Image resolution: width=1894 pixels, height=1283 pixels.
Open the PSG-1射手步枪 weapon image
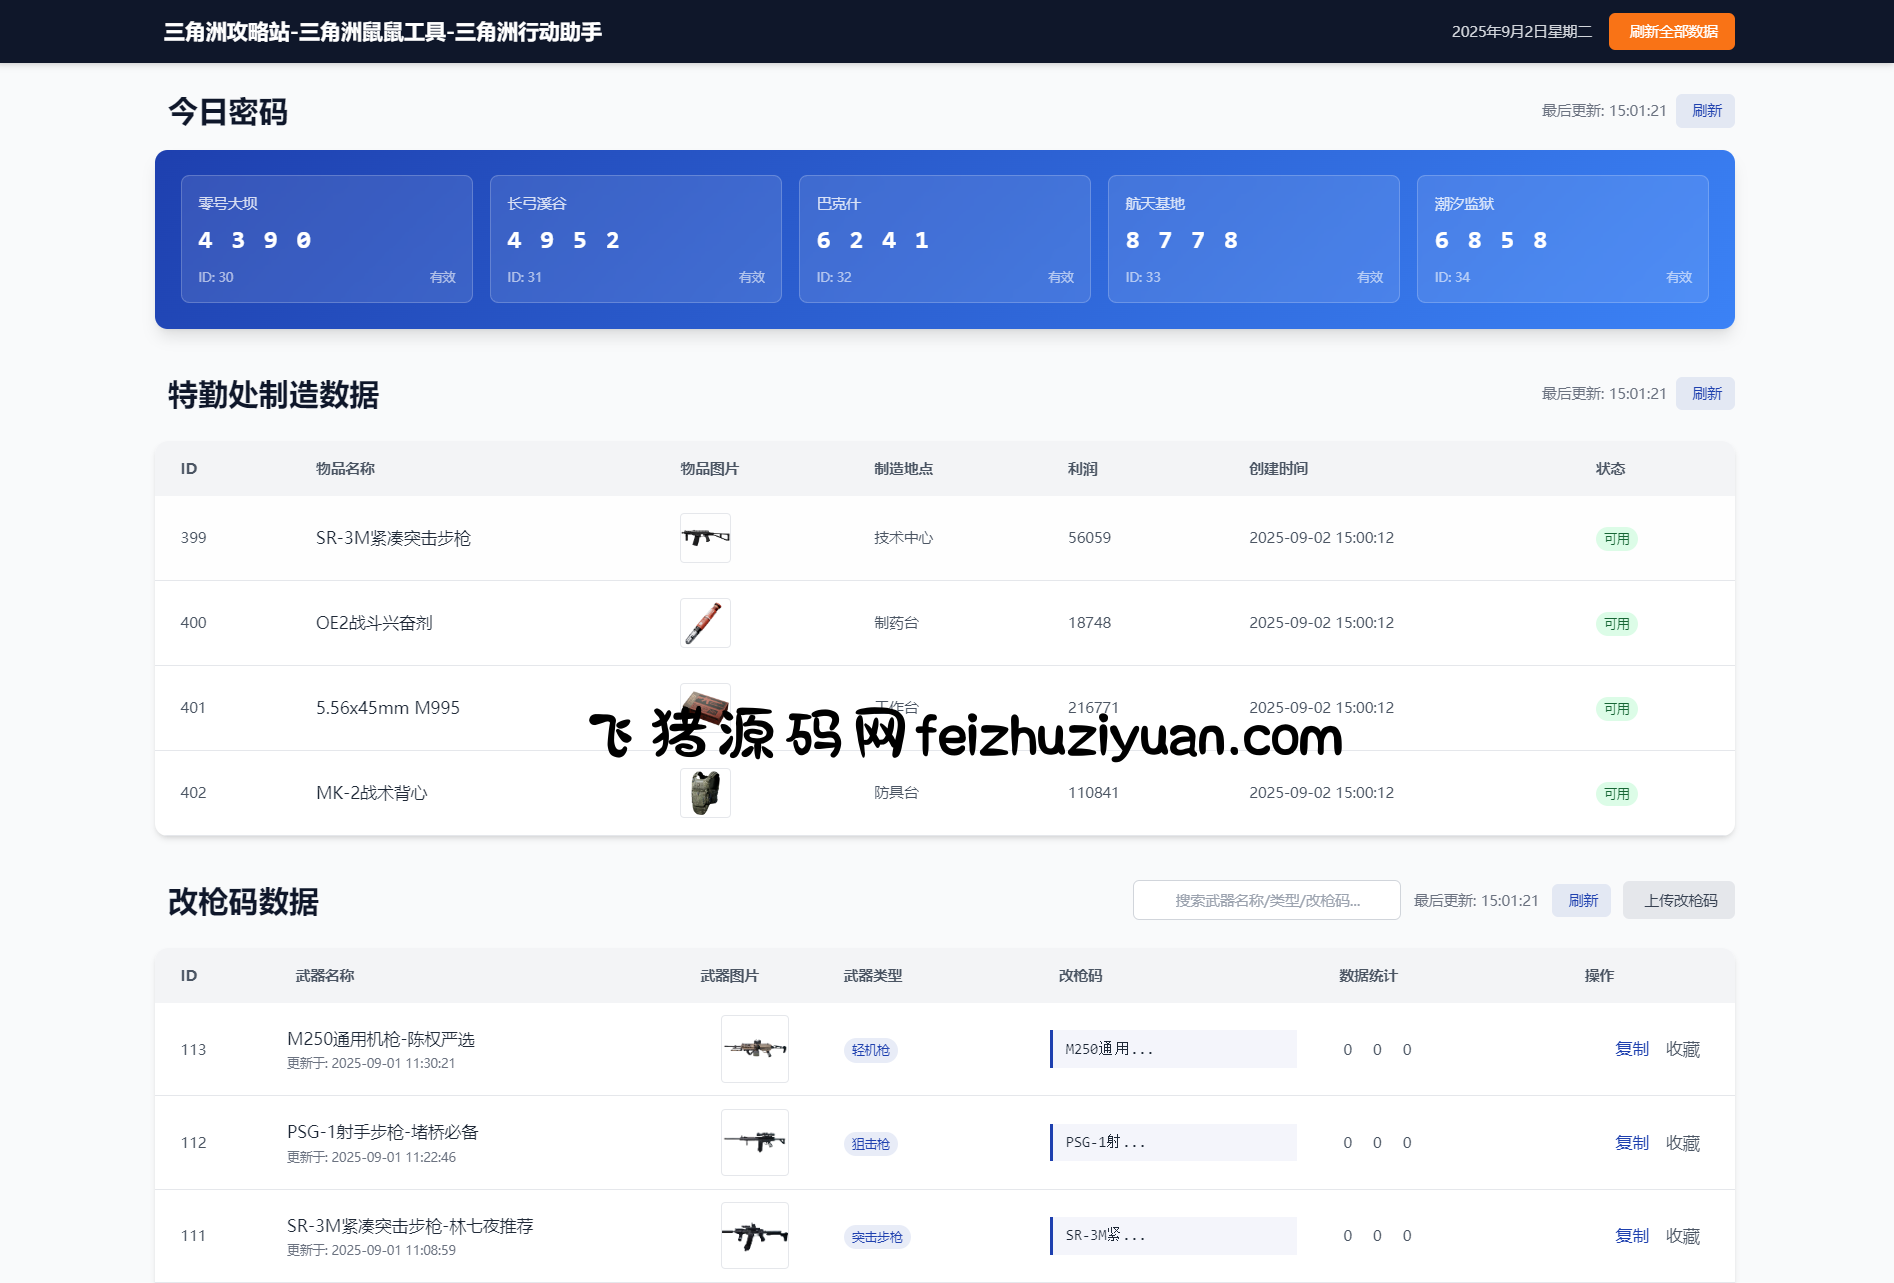pos(755,1142)
